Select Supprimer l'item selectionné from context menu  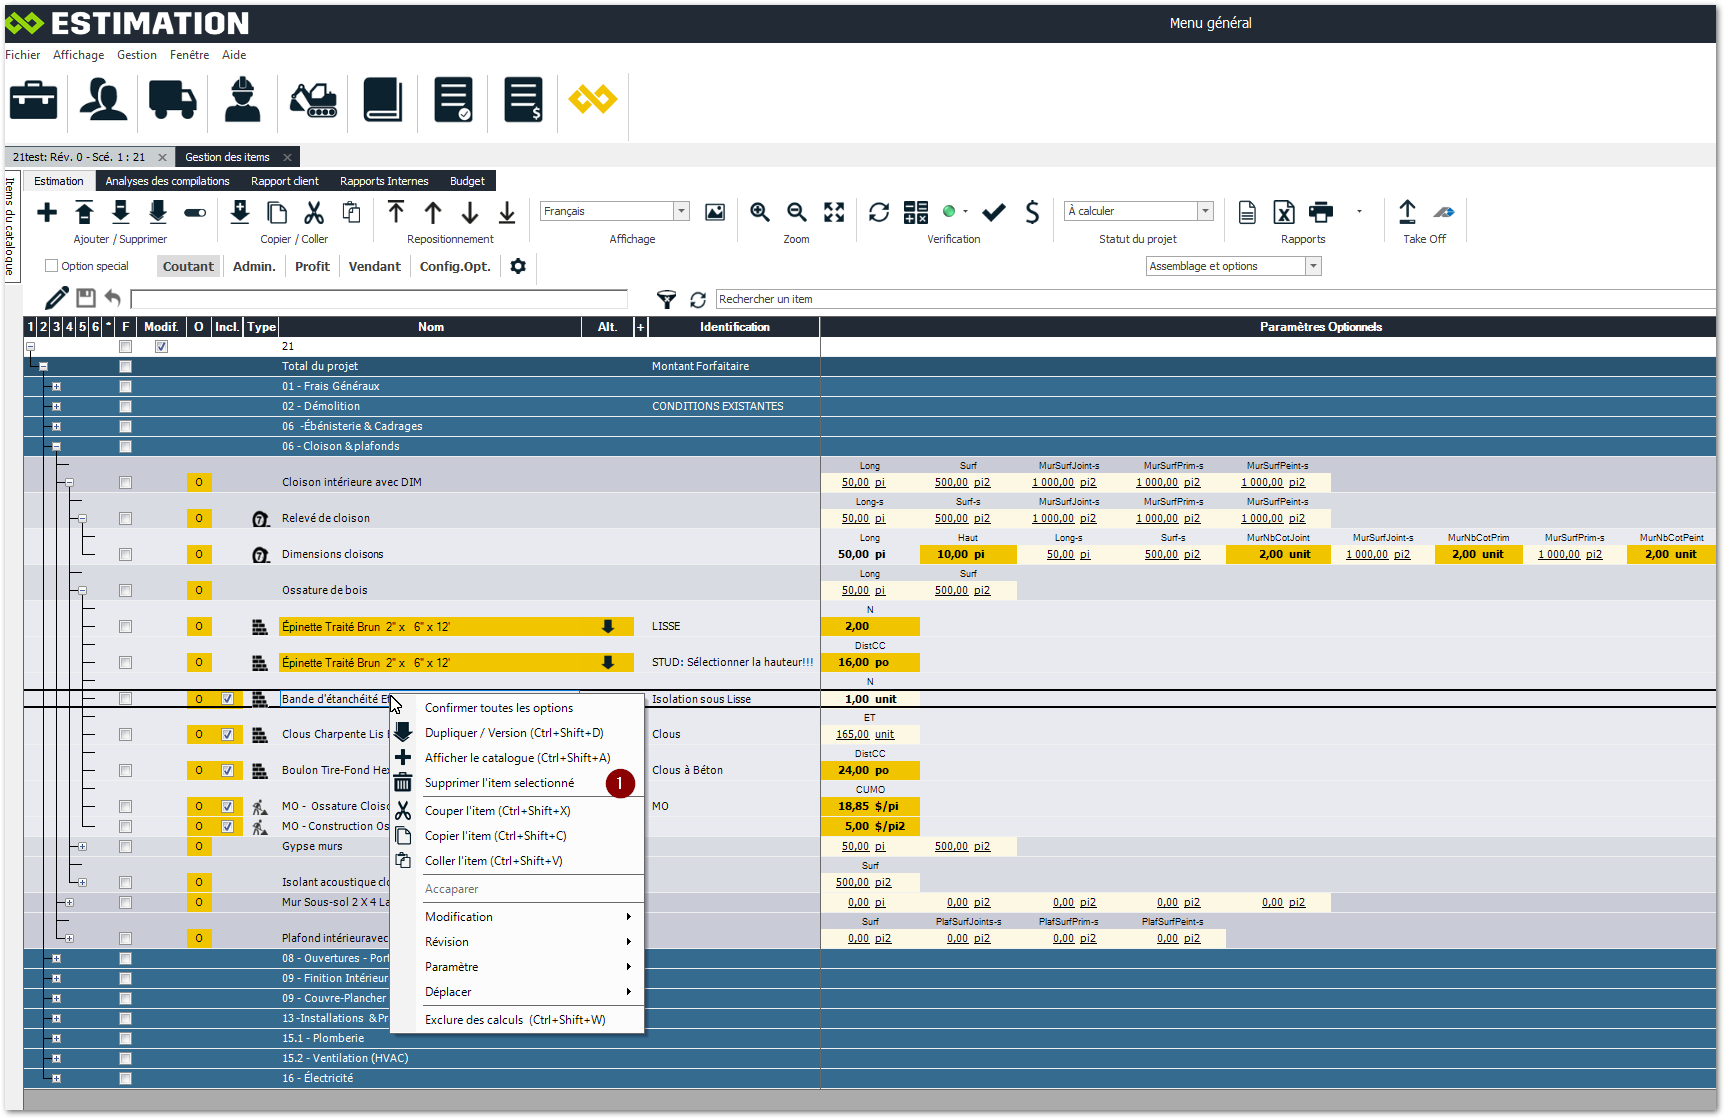(x=499, y=783)
